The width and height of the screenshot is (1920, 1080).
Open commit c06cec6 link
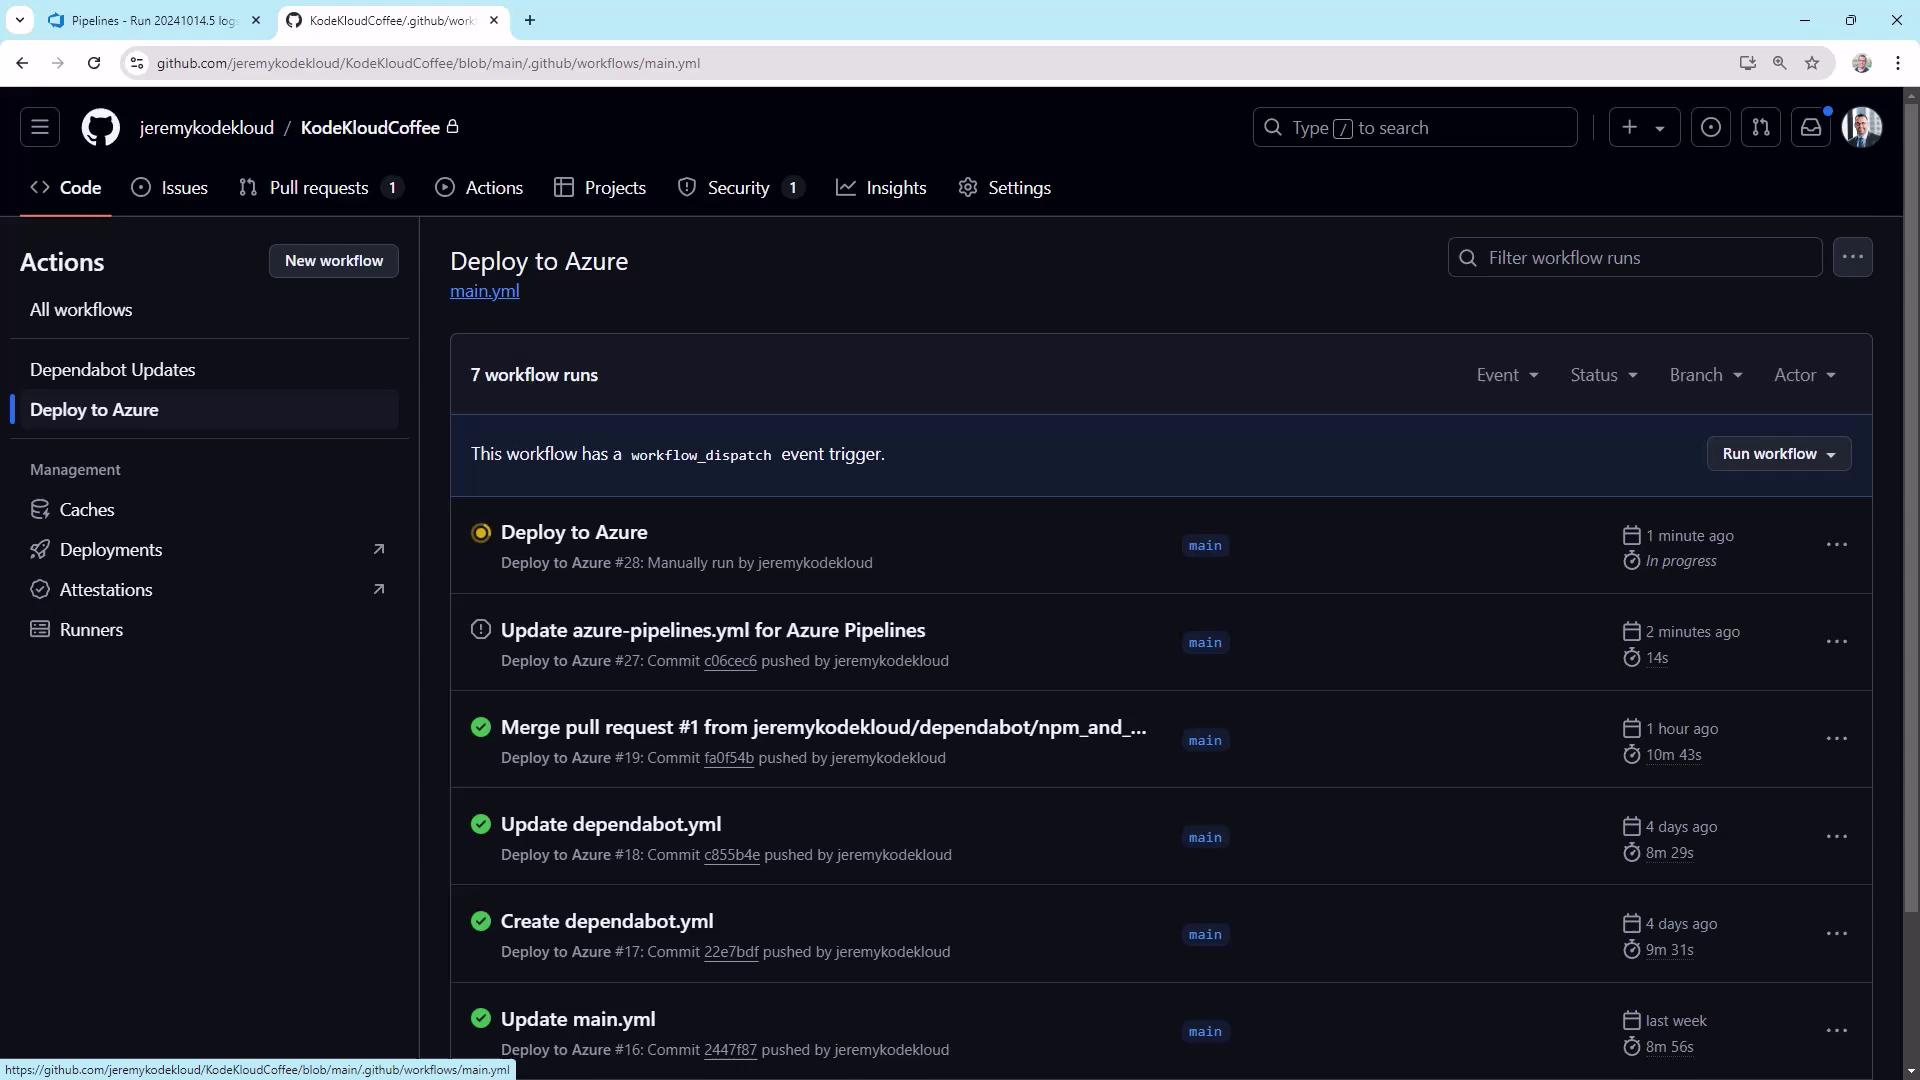click(730, 661)
